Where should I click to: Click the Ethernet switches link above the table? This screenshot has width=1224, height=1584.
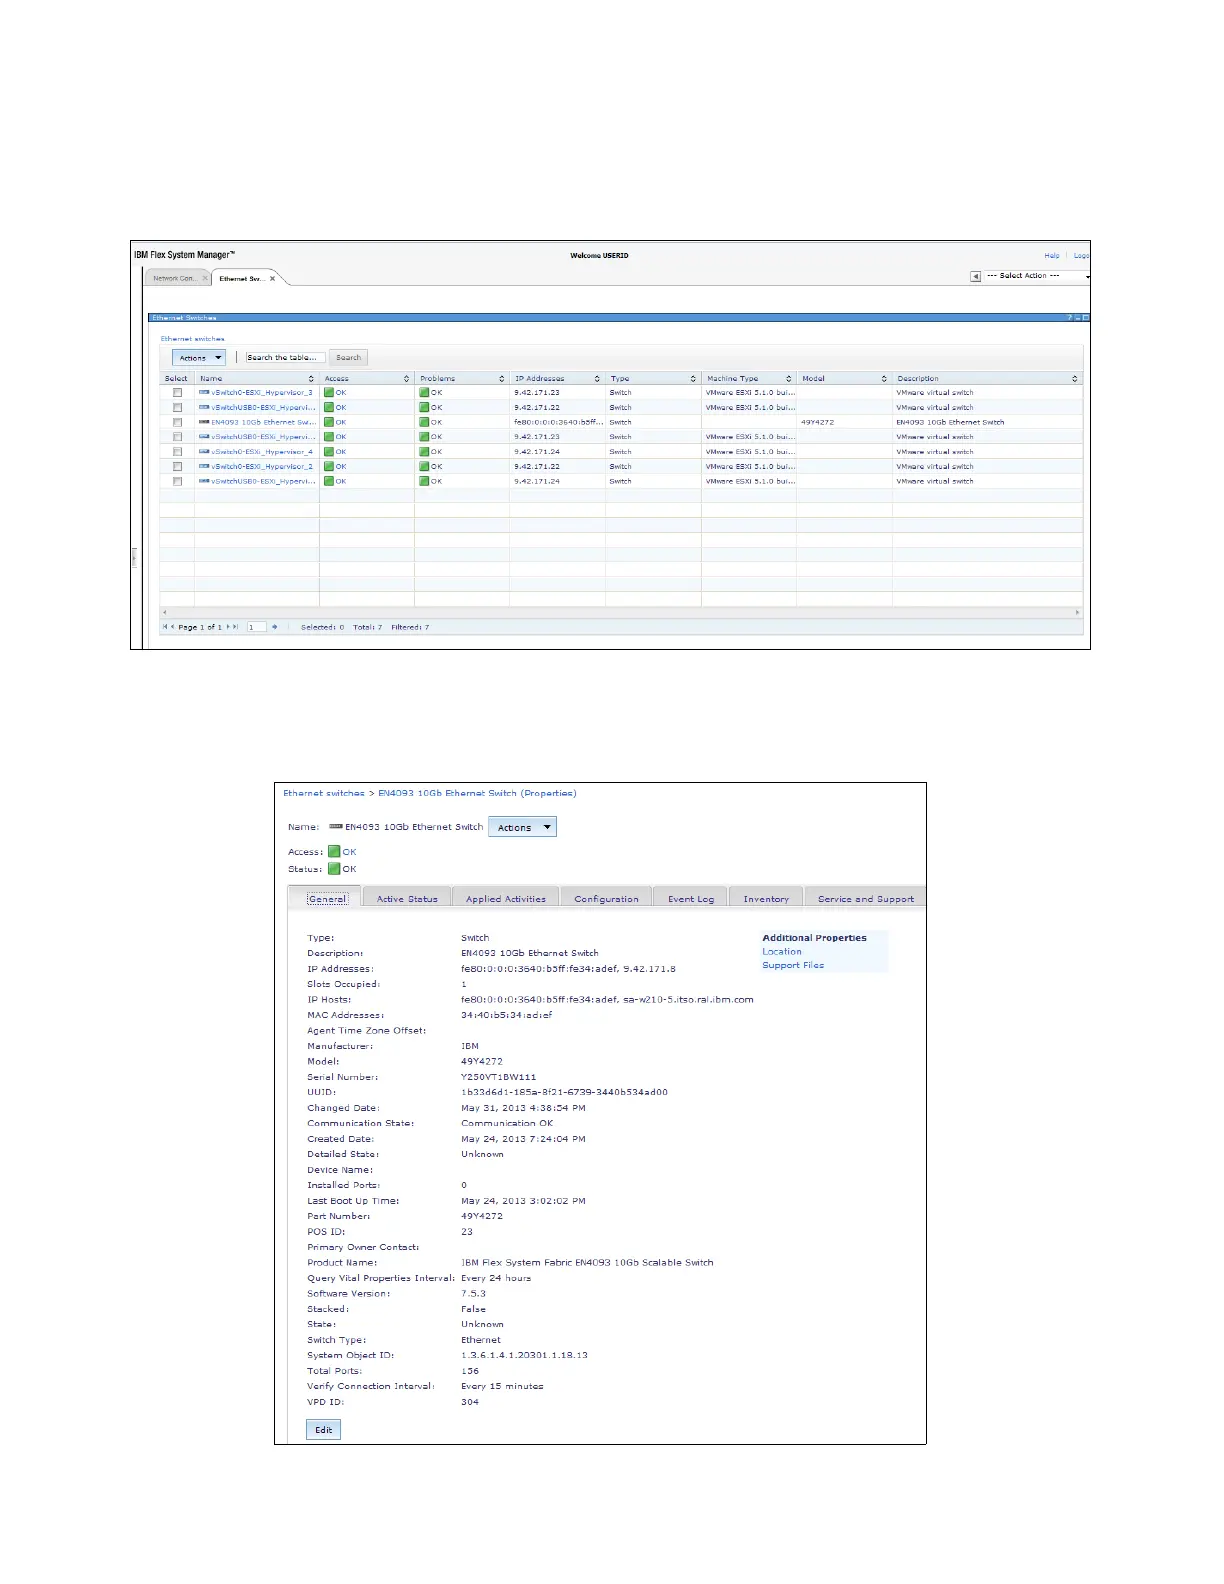pyautogui.click(x=193, y=339)
